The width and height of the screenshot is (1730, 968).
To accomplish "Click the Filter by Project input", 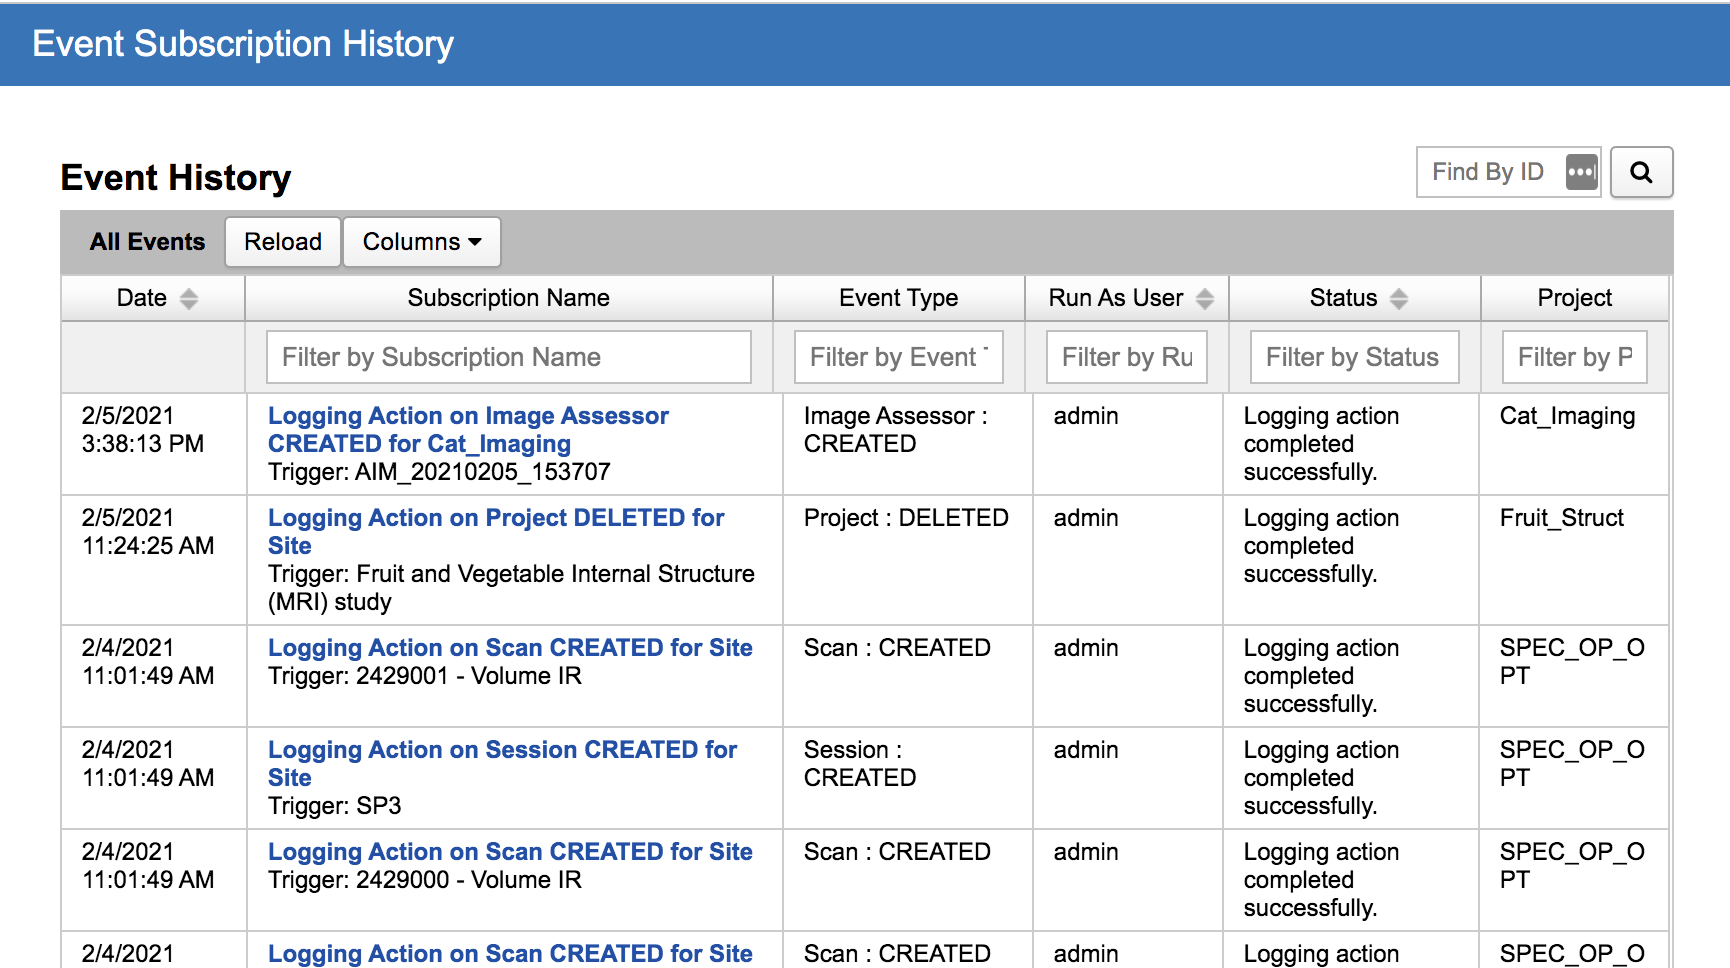I will (x=1574, y=357).
